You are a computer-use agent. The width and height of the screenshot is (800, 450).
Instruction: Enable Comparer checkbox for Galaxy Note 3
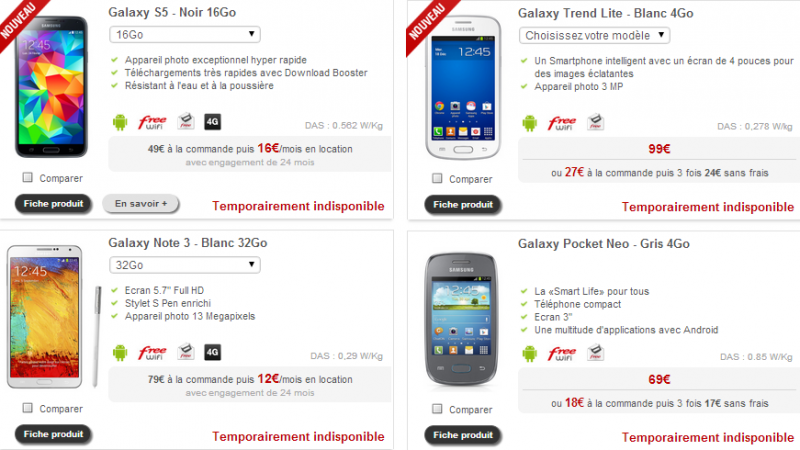click(28, 408)
